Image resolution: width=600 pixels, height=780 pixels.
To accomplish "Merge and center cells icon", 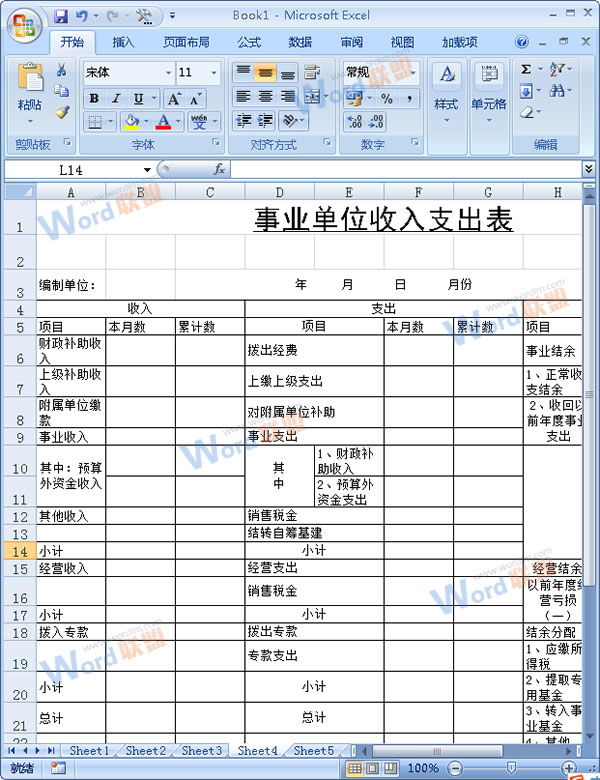I will click(312, 96).
